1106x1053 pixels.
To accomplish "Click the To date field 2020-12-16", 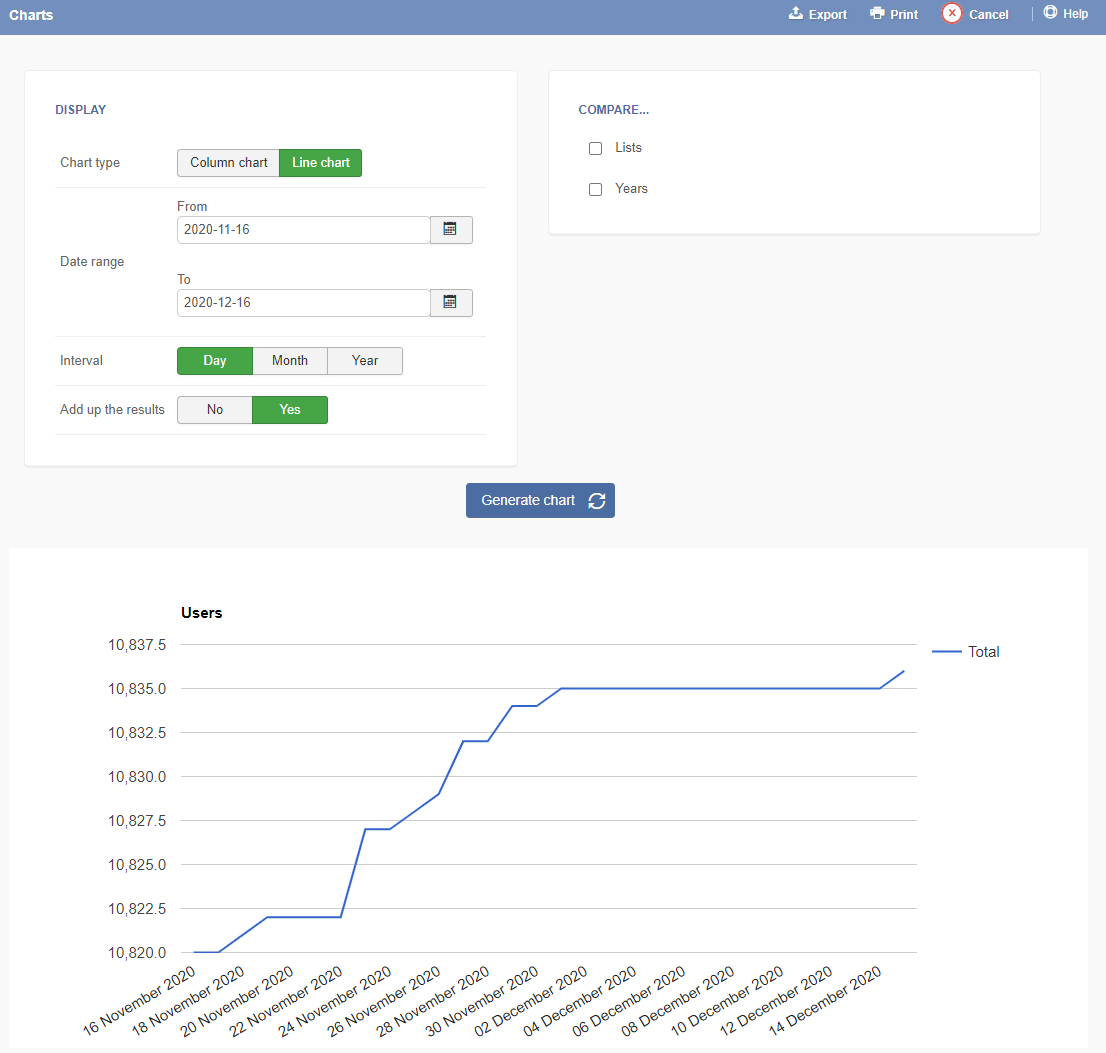I will (x=303, y=303).
